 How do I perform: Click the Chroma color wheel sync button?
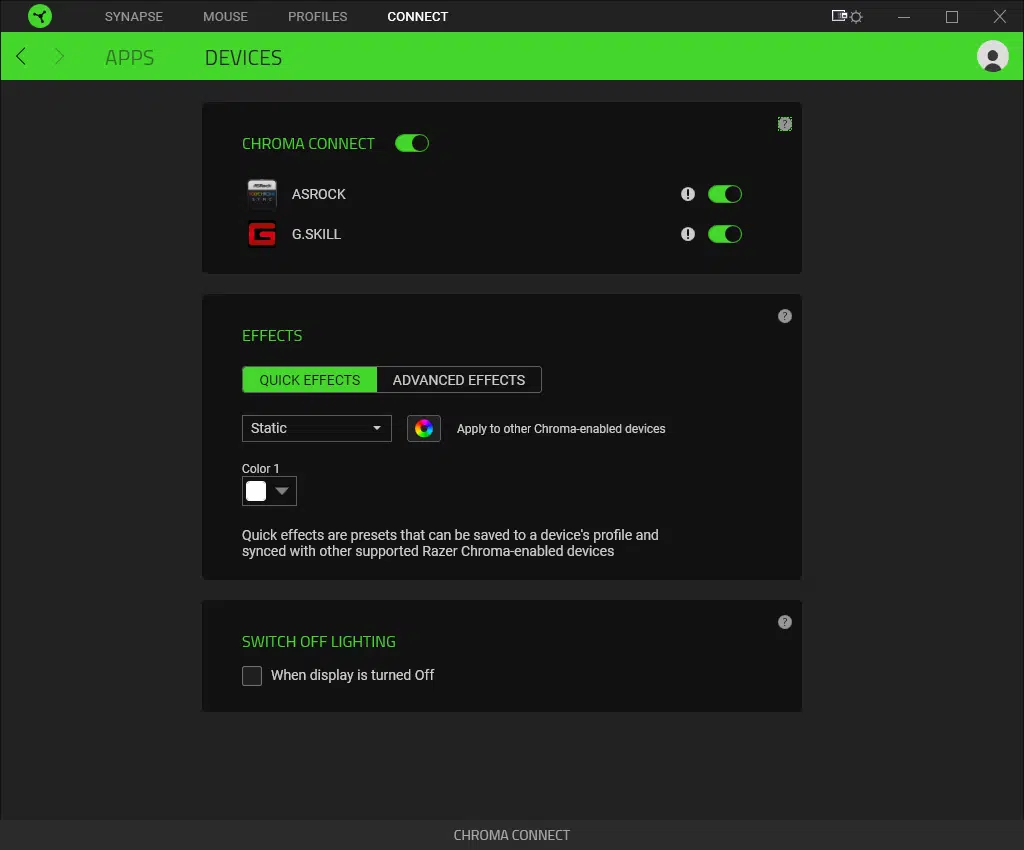point(423,428)
